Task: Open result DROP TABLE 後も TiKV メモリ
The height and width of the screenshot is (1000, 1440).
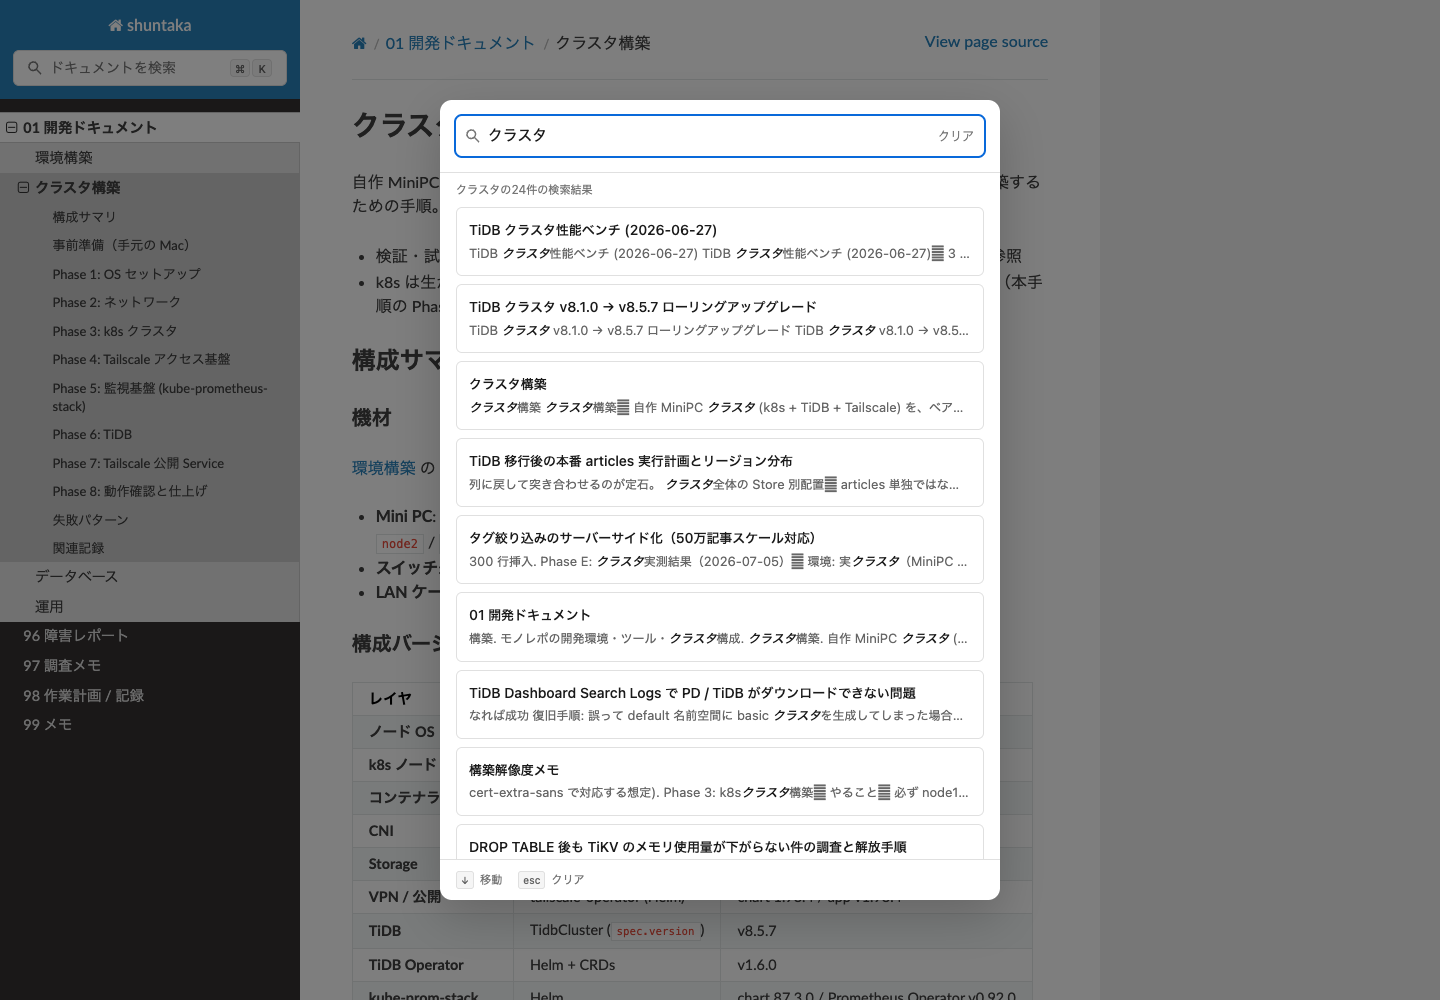Action: click(x=720, y=842)
